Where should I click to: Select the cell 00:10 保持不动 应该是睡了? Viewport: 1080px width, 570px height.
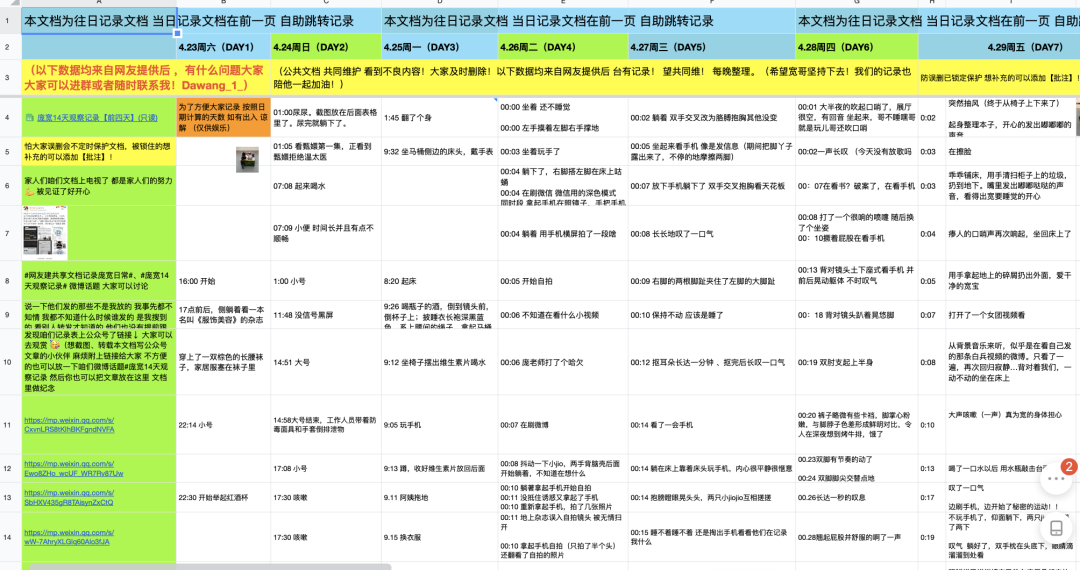pos(712,315)
